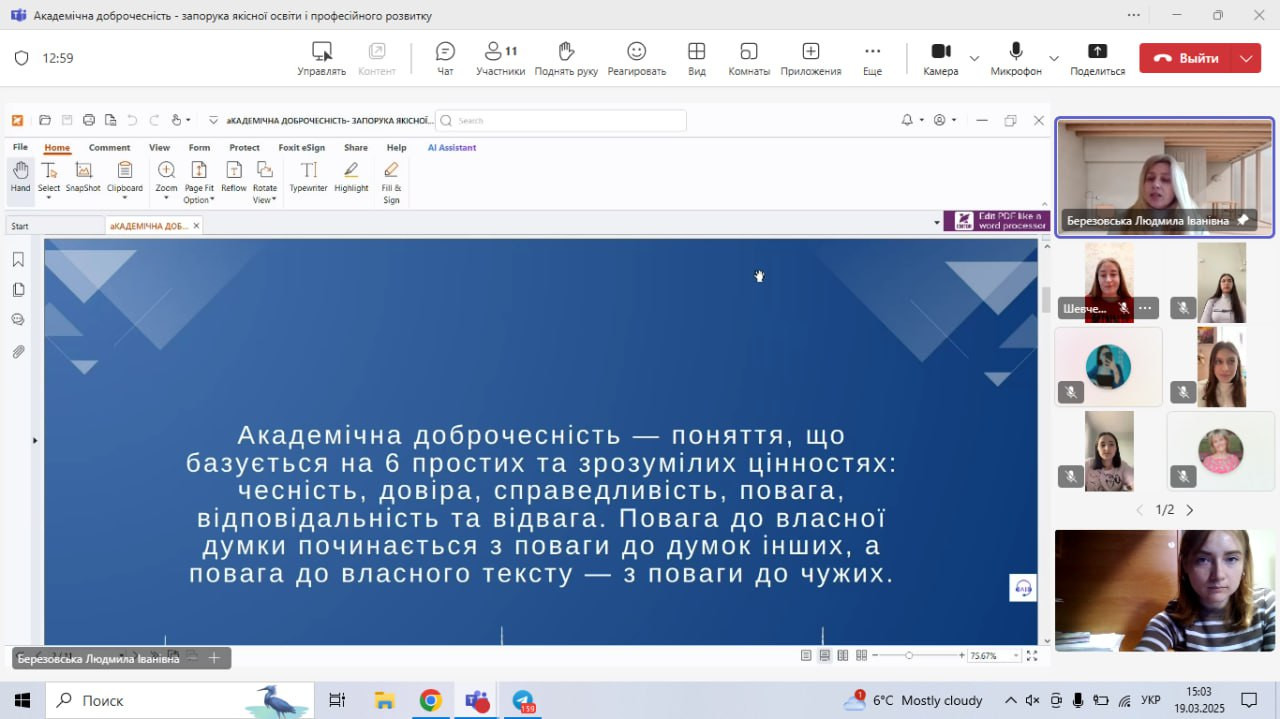
Task: Expand the camera options dropdown arrow
Action: point(974,58)
